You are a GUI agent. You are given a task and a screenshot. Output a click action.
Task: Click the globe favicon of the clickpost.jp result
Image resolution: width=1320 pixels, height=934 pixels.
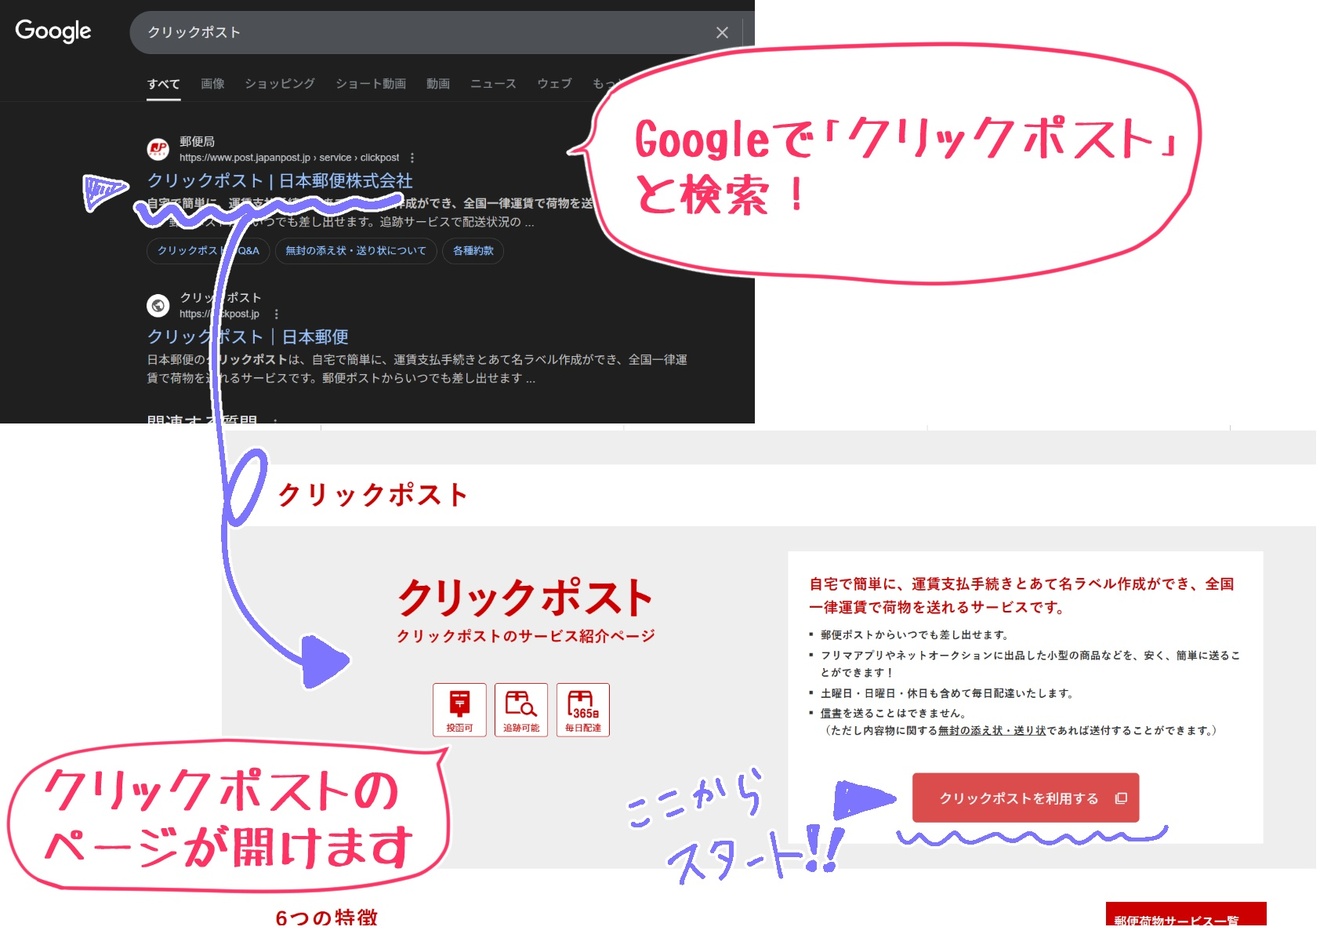tap(158, 305)
